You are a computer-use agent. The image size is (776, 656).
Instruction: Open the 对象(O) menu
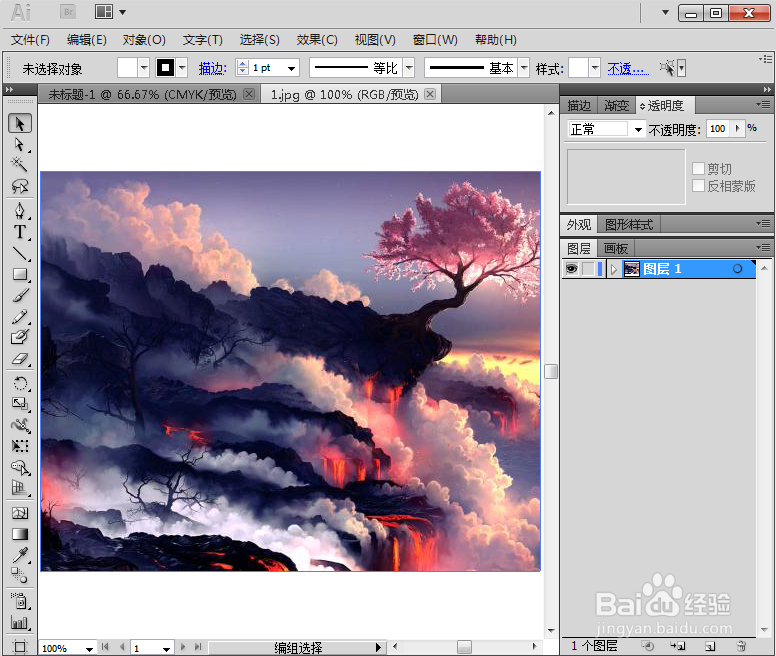pos(144,40)
